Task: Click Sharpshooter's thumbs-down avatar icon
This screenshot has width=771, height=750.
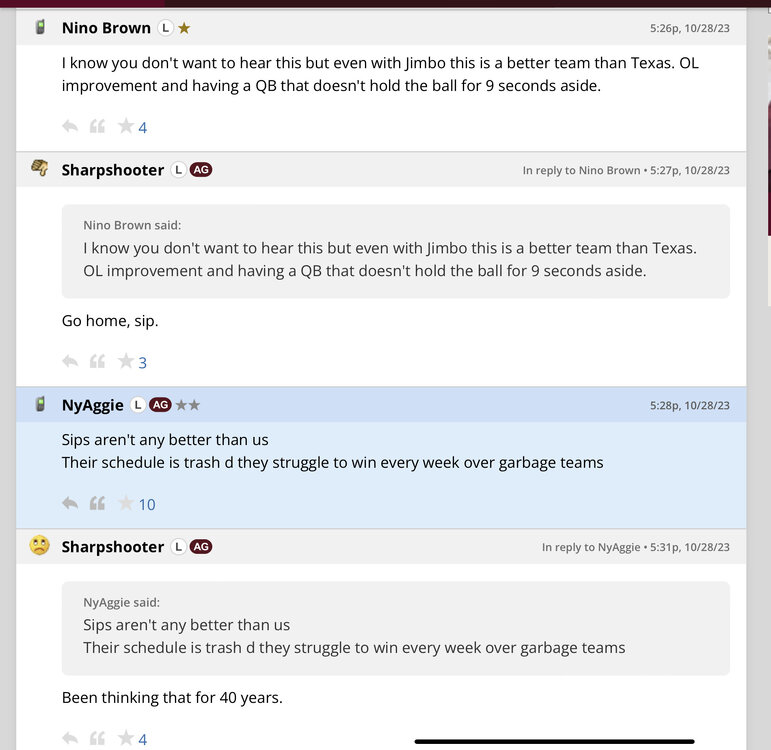Action: coord(40,168)
